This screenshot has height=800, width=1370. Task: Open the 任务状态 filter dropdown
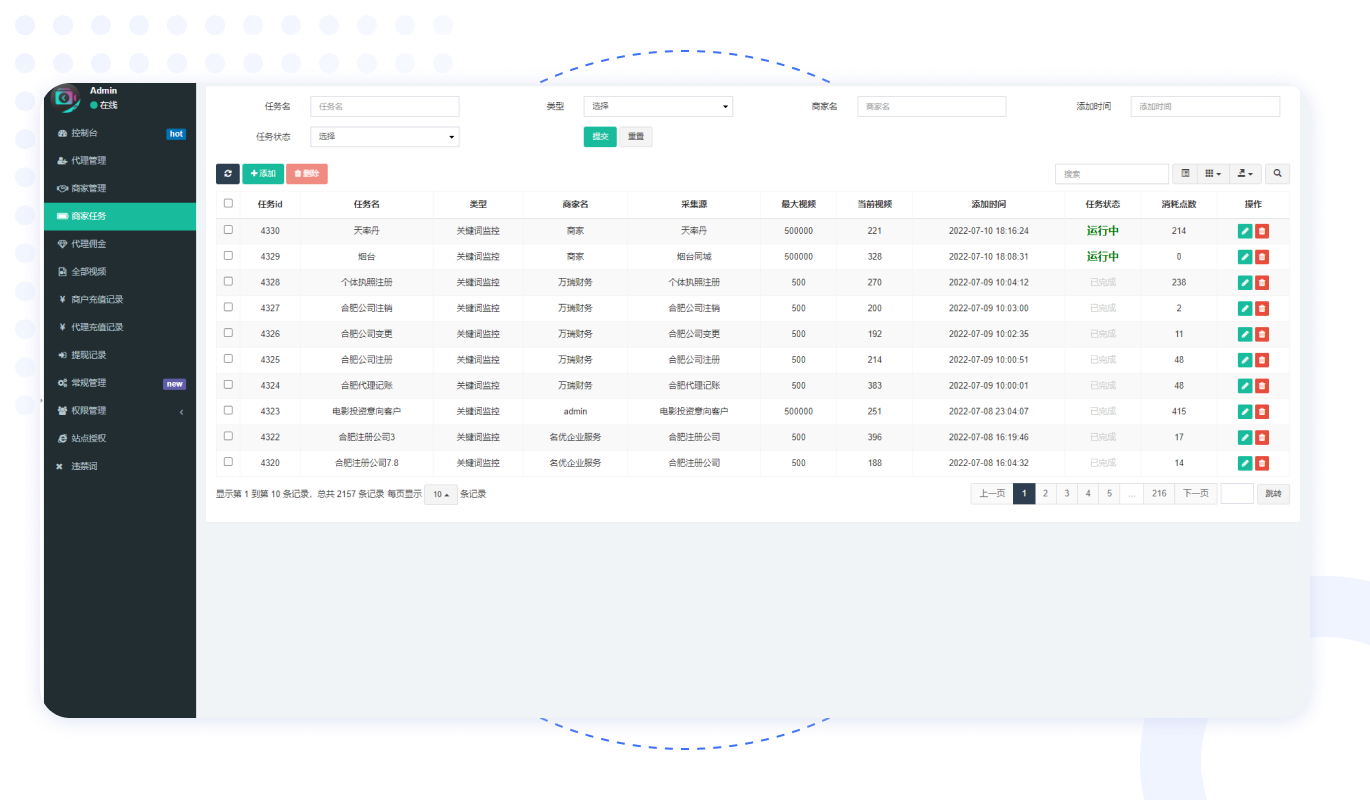[384, 137]
